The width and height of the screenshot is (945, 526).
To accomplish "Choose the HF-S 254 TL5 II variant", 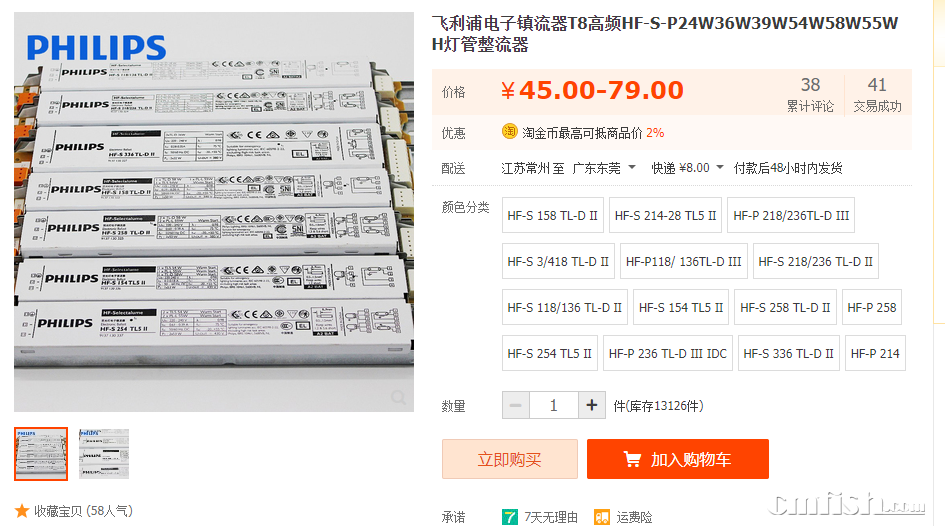I will 550,353.
